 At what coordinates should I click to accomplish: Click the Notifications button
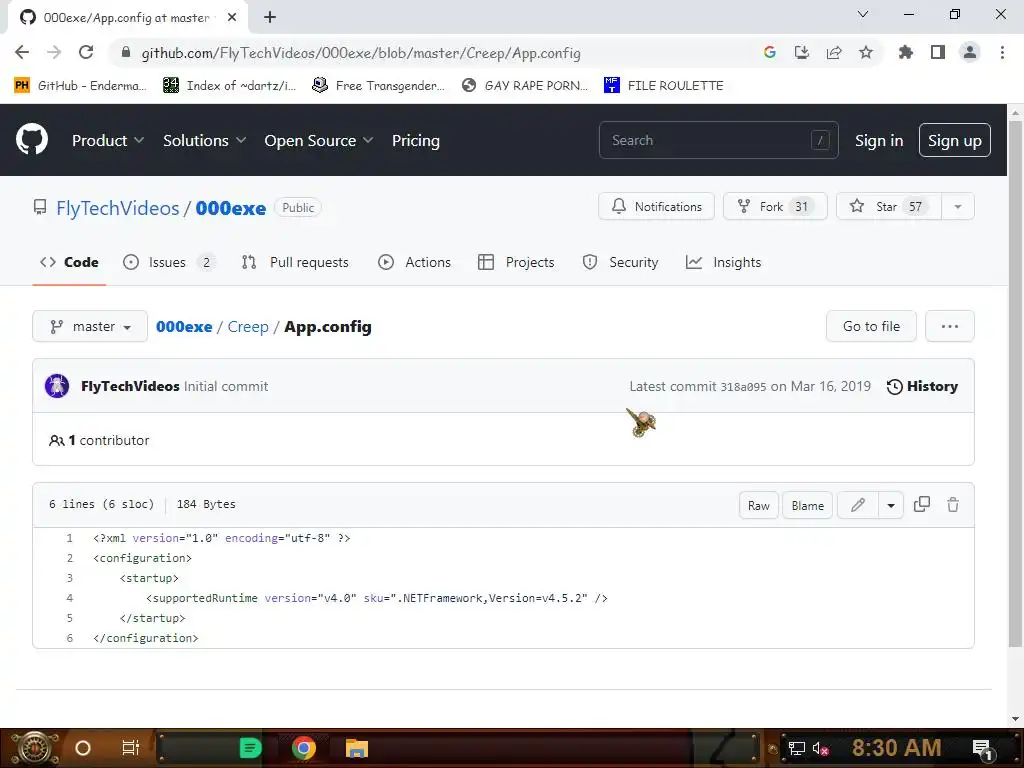pos(656,206)
